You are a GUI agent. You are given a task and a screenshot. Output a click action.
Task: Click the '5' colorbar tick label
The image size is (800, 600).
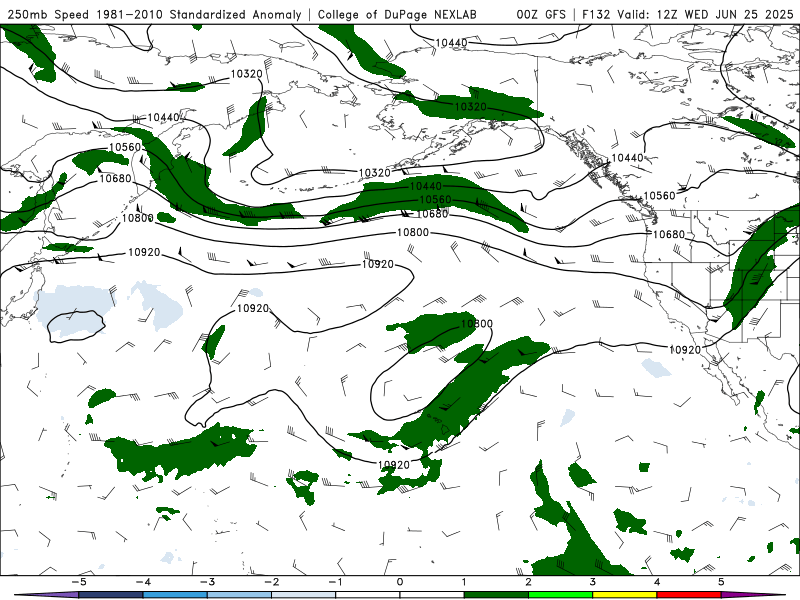coord(721,582)
